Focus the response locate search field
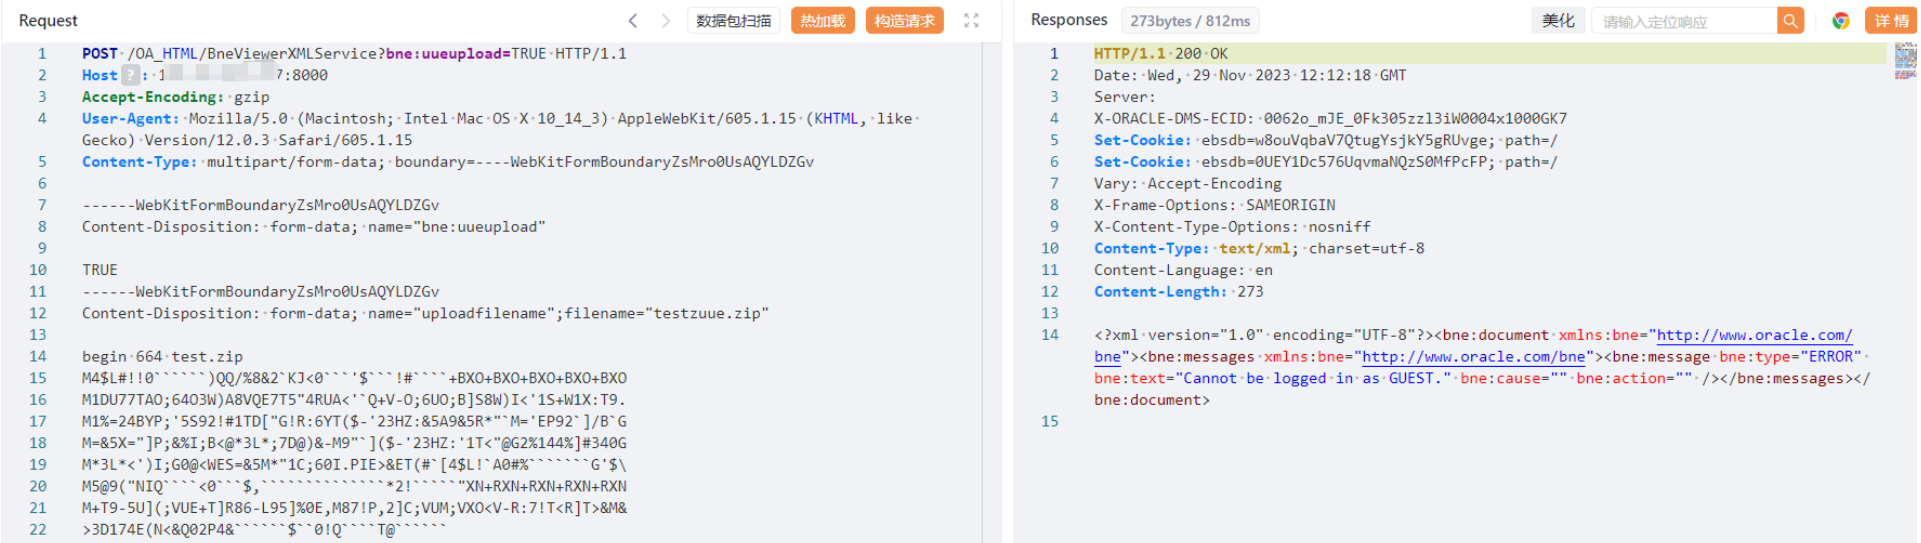This screenshot has height=543, width=1921. coord(1684,21)
